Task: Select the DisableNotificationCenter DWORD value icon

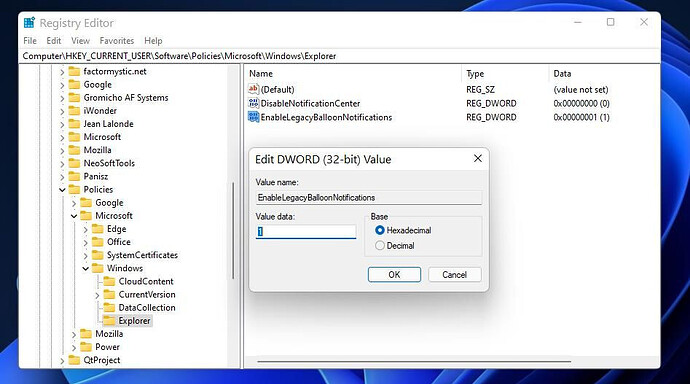Action: 253,103
